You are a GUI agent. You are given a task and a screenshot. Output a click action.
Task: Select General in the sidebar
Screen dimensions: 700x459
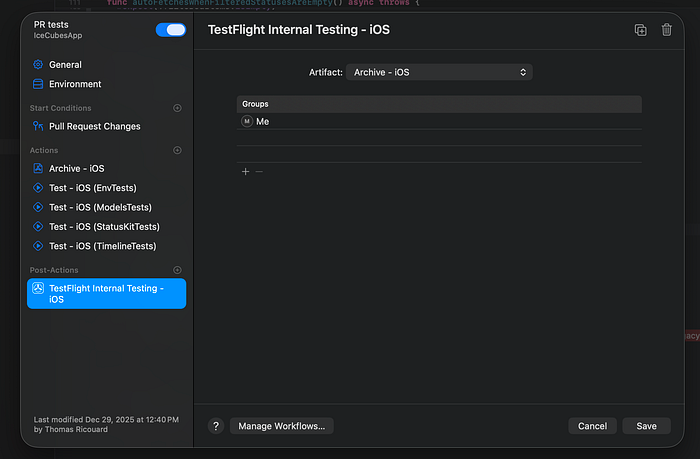coord(106,64)
